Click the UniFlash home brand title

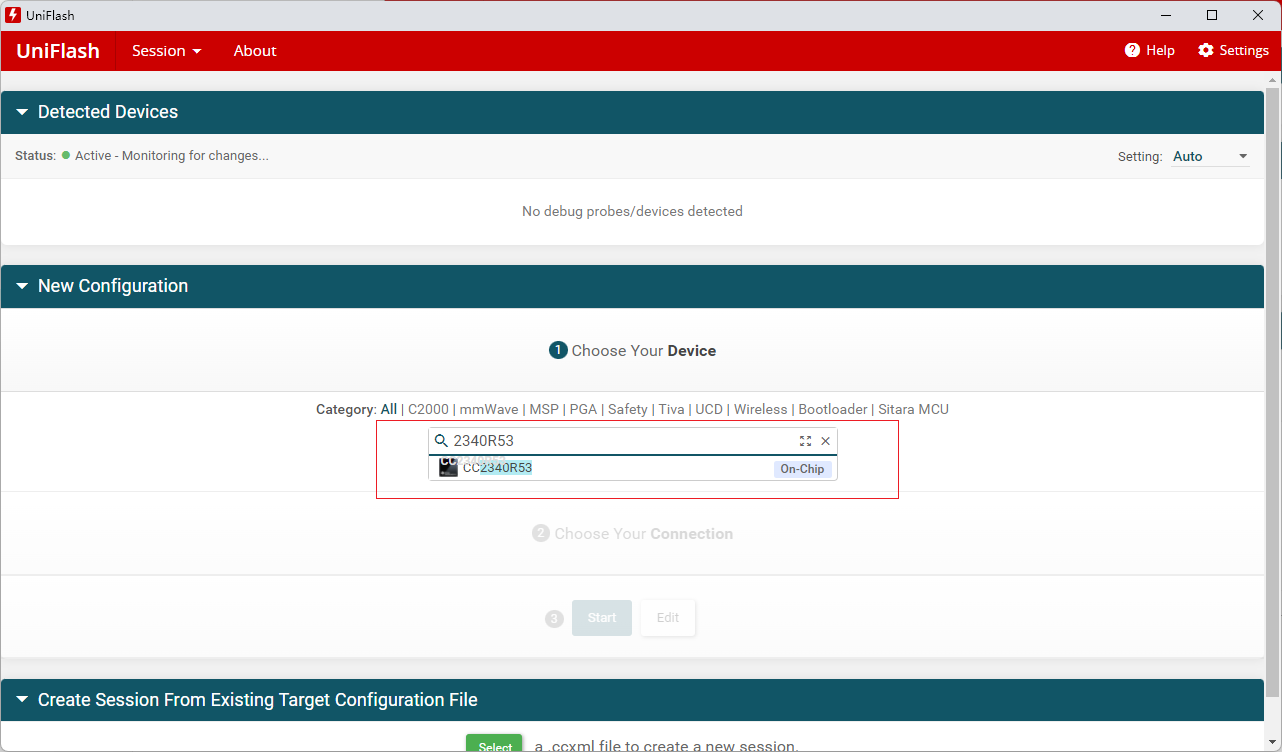[x=58, y=51]
